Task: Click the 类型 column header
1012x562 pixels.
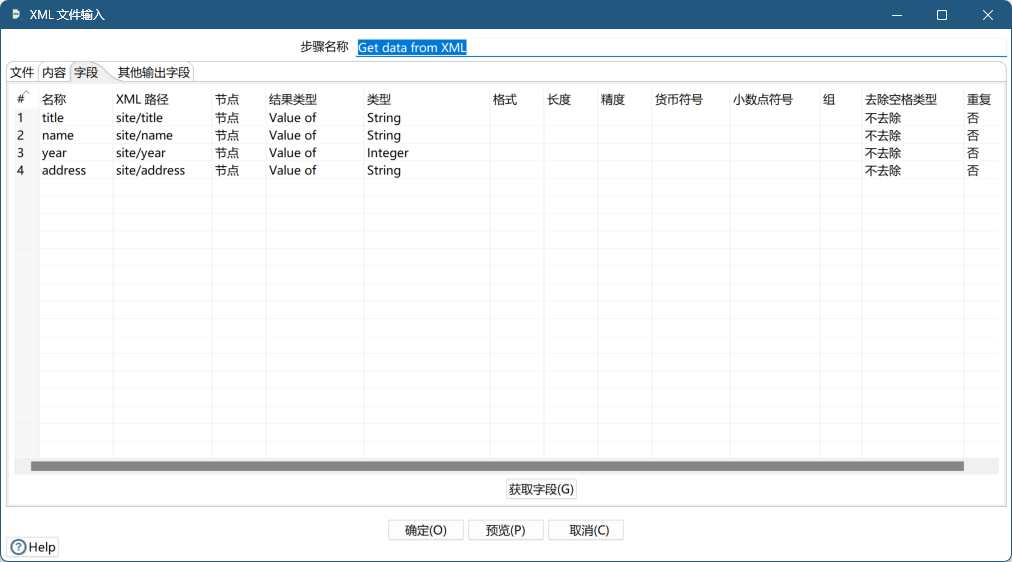Action: pos(426,99)
